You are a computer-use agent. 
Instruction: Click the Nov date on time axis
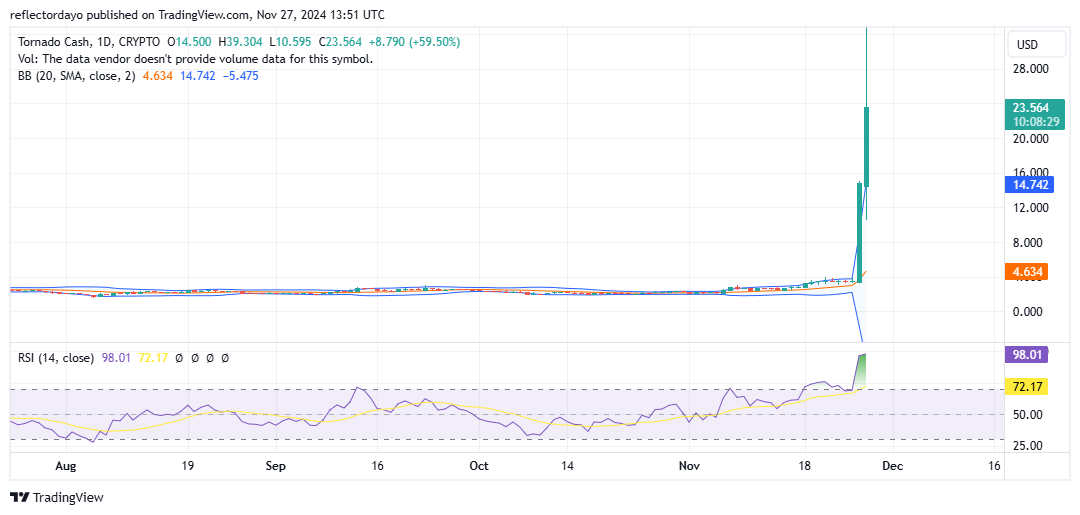pyautogui.click(x=689, y=466)
